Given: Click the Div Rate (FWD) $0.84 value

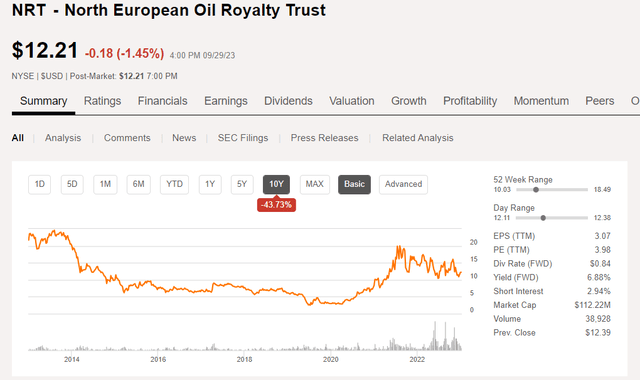Looking at the screenshot, I should tap(600, 264).
